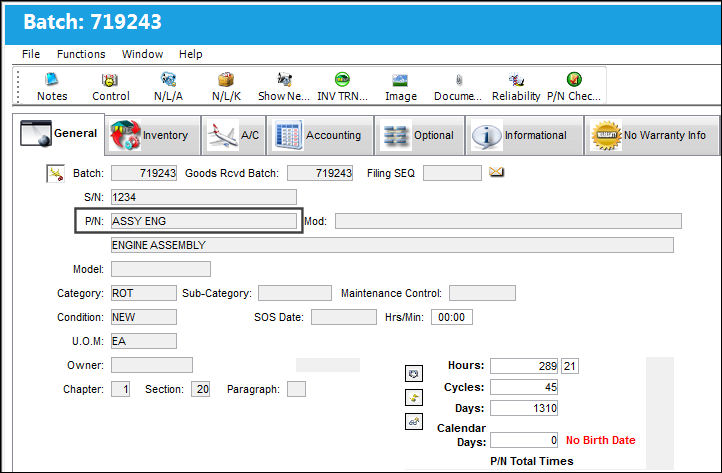
Task: Switch to the A/C tab
Action: (234, 135)
